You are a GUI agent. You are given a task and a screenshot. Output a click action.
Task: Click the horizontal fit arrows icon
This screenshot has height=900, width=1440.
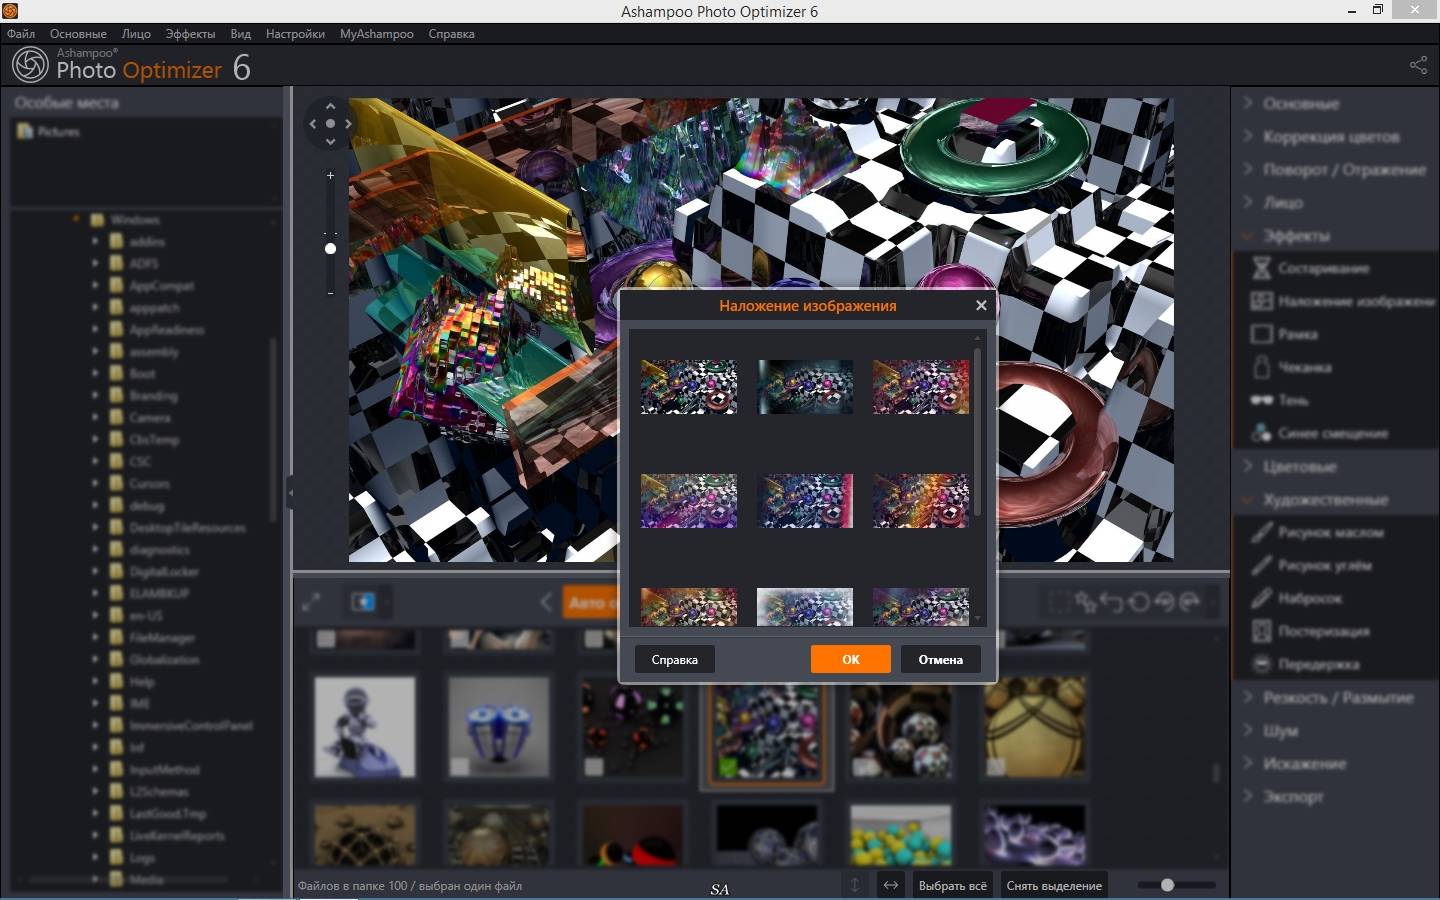[890, 885]
